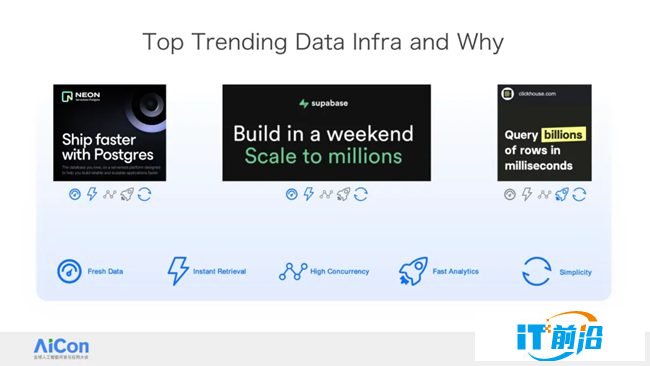Screen dimensions: 650x366
Task: Click the Fast Analytics label
Action: 456,271
